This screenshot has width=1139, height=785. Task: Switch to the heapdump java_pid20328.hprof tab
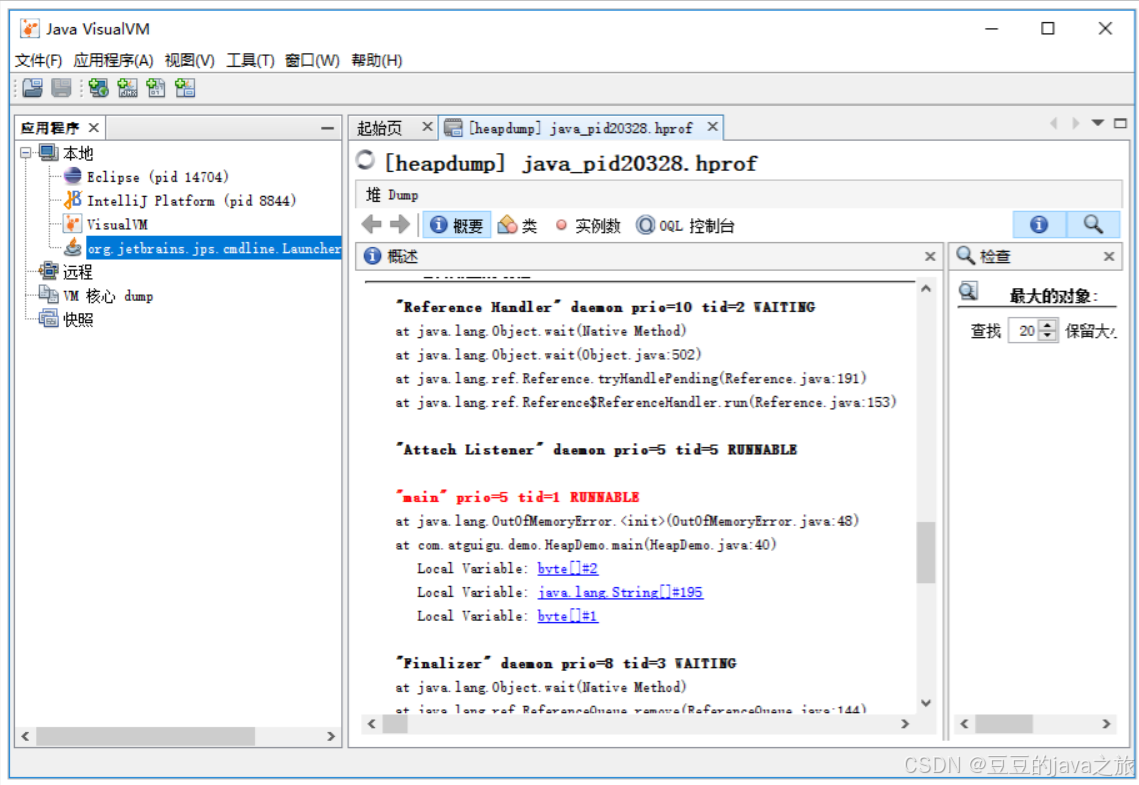tap(580, 129)
